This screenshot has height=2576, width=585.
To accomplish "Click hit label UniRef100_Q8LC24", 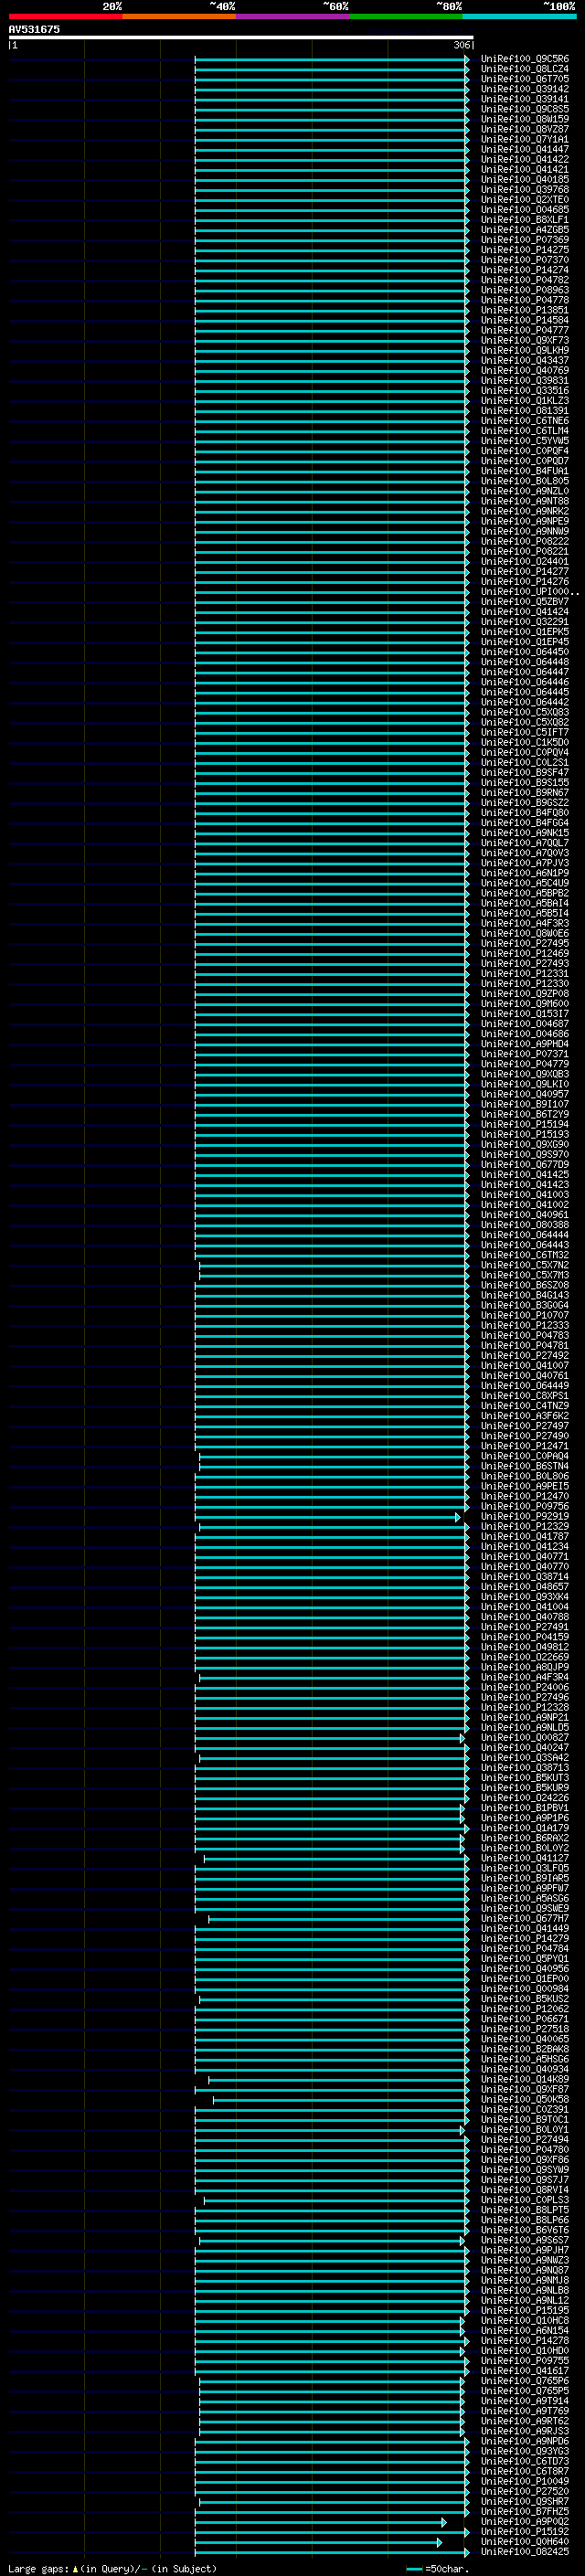I will click(525, 69).
